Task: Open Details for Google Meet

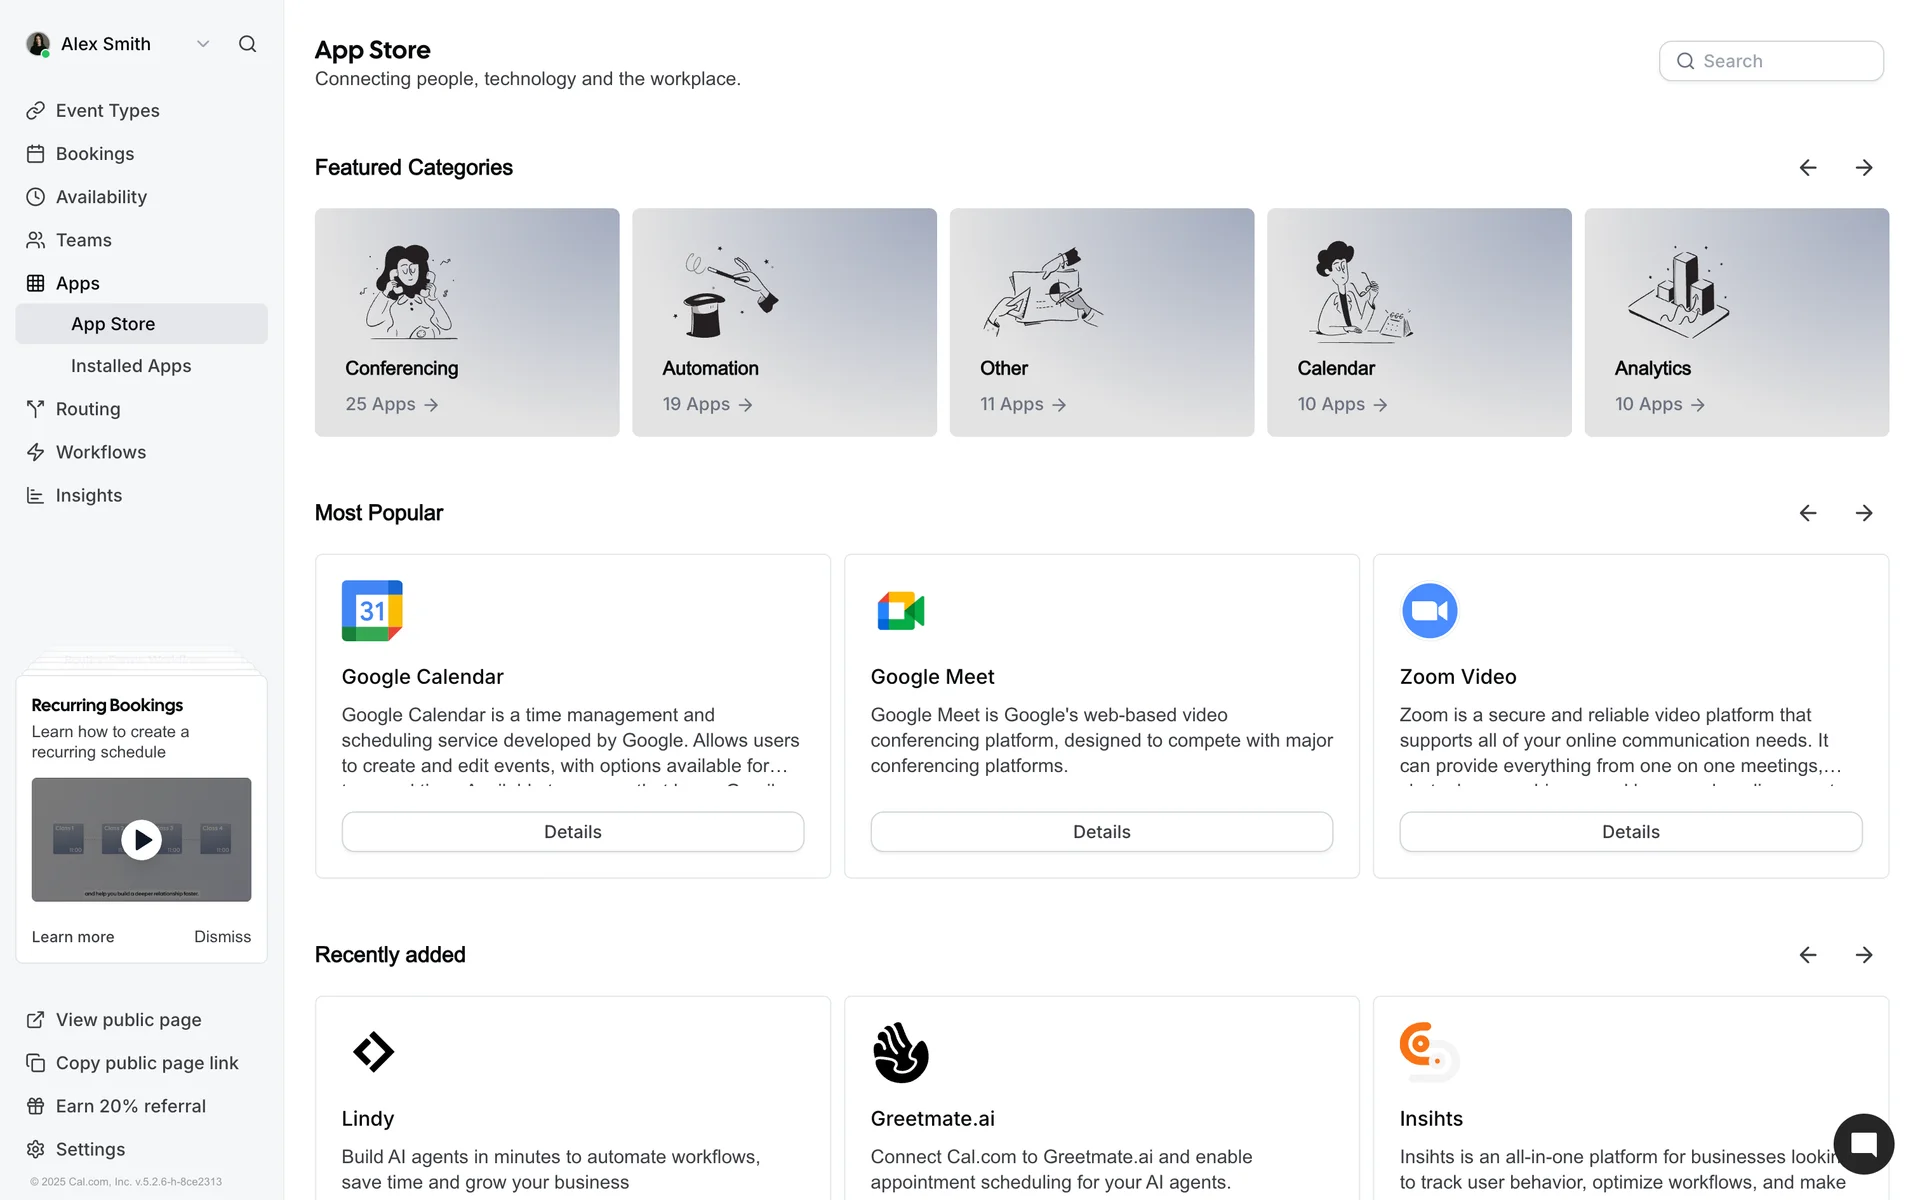Action: click(1101, 832)
